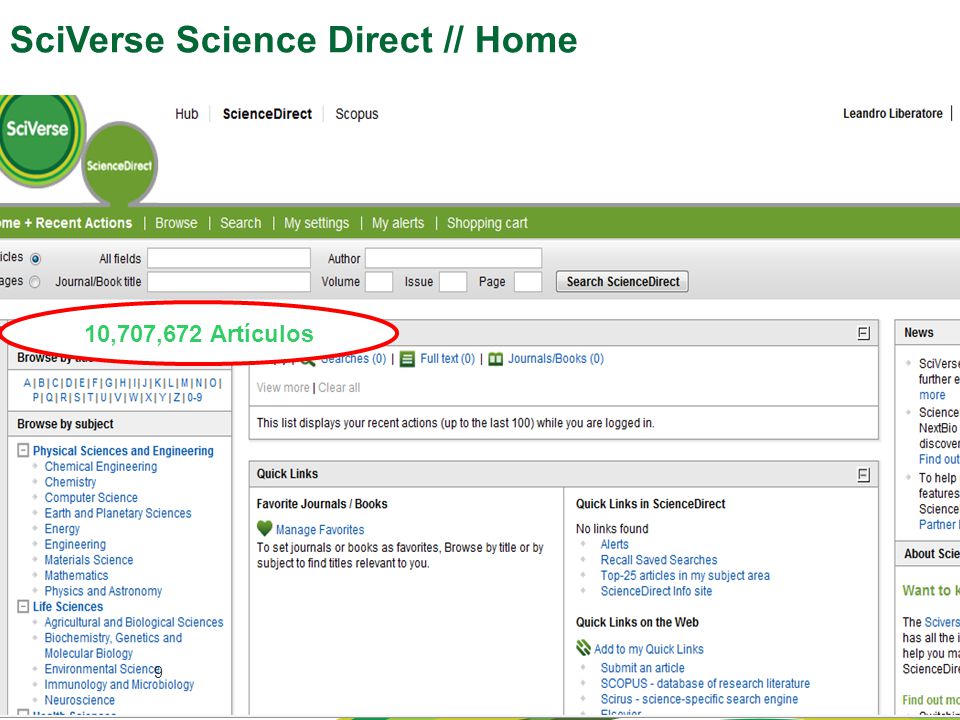Click the Full text page icon
Viewport: 960px width, 720px height.
(x=407, y=359)
